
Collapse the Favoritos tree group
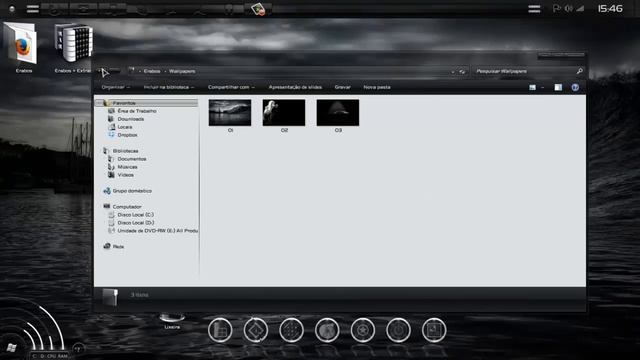(99, 103)
